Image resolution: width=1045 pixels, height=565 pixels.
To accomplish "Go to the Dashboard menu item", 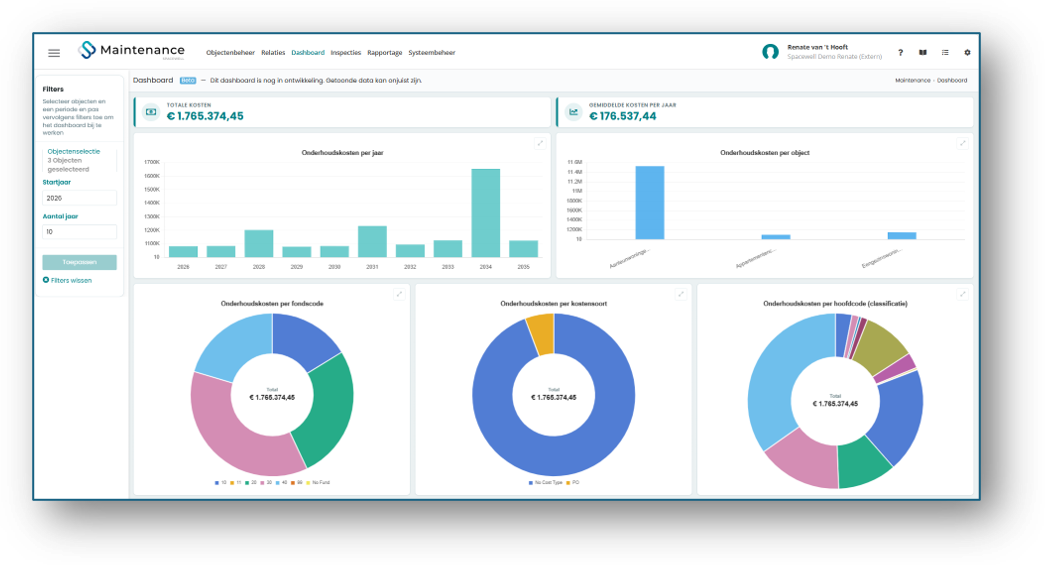I will pyautogui.click(x=308, y=53).
